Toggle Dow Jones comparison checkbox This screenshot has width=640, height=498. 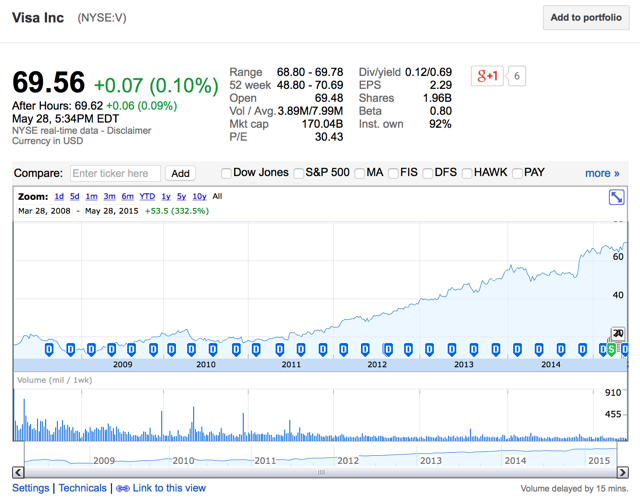(226, 173)
